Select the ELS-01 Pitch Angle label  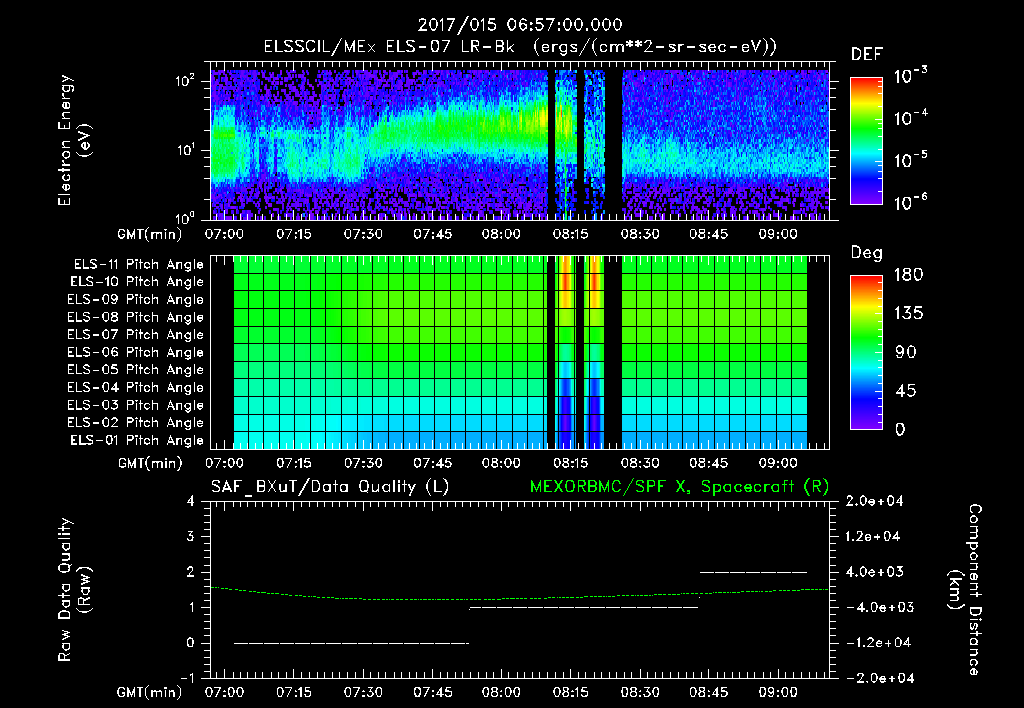point(137,441)
